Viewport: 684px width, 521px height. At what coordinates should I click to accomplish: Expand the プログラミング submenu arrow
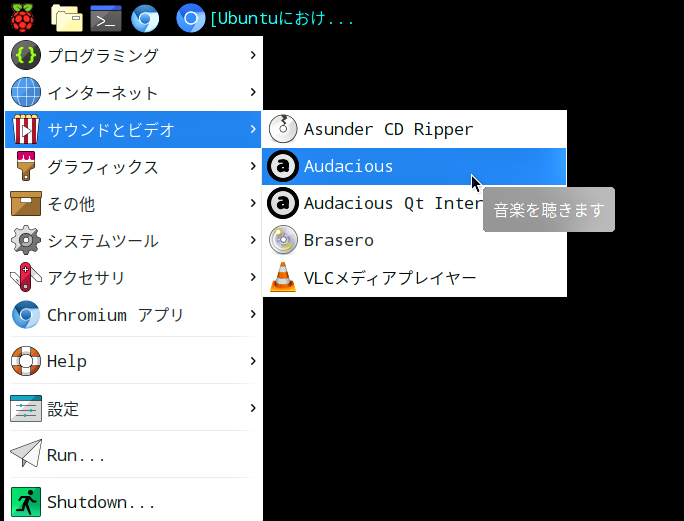pyautogui.click(x=253, y=55)
